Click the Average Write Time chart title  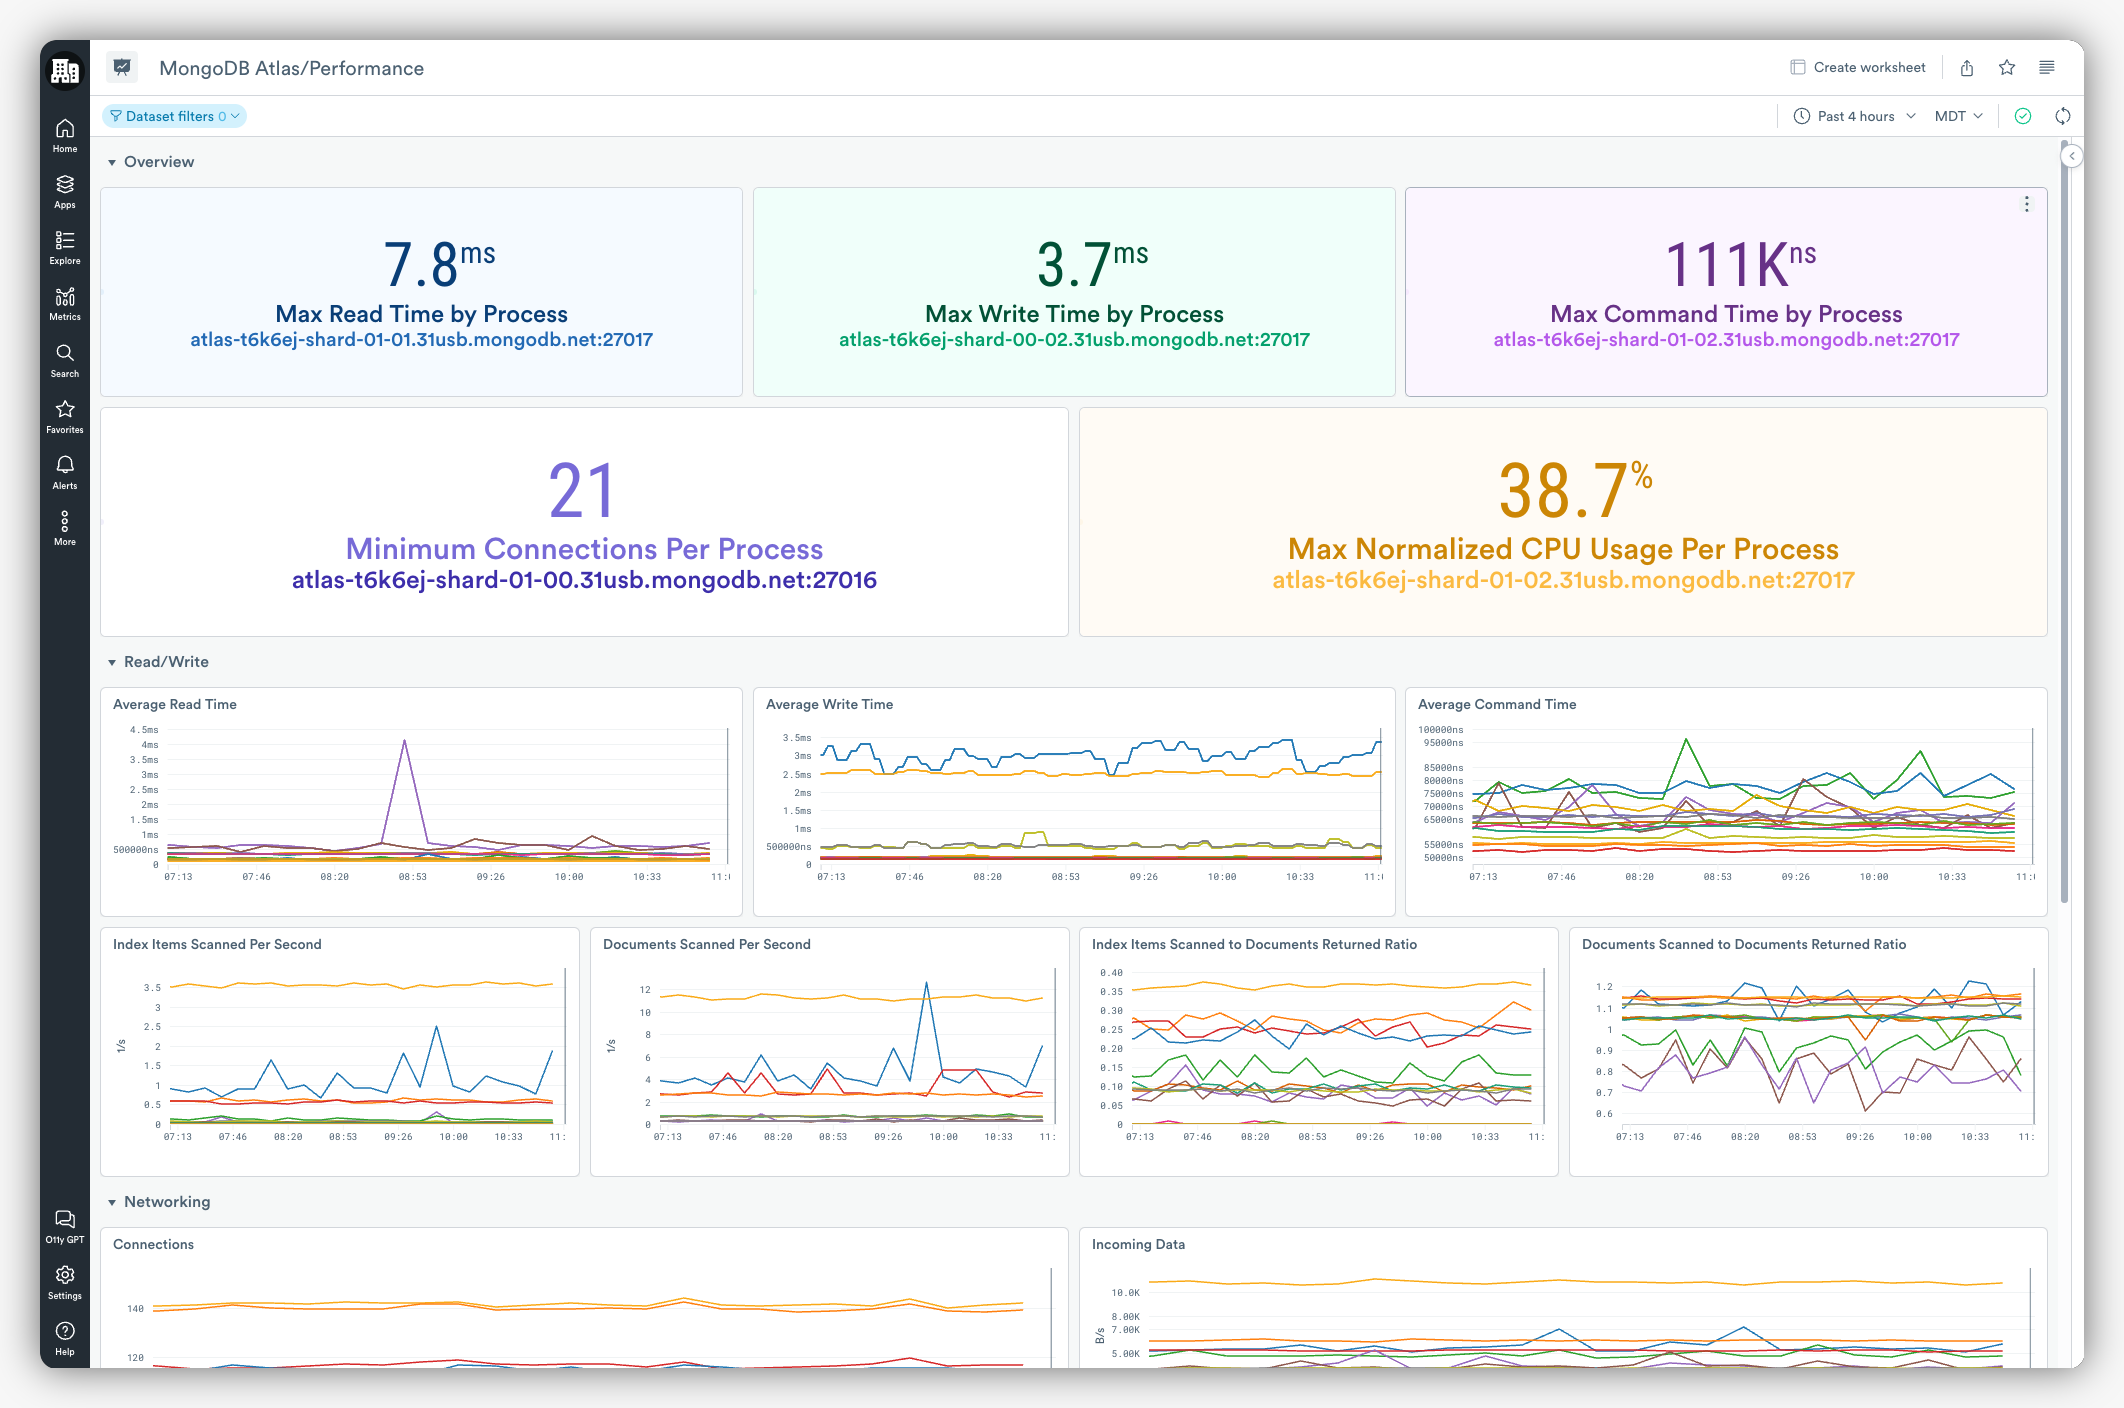coord(829,704)
